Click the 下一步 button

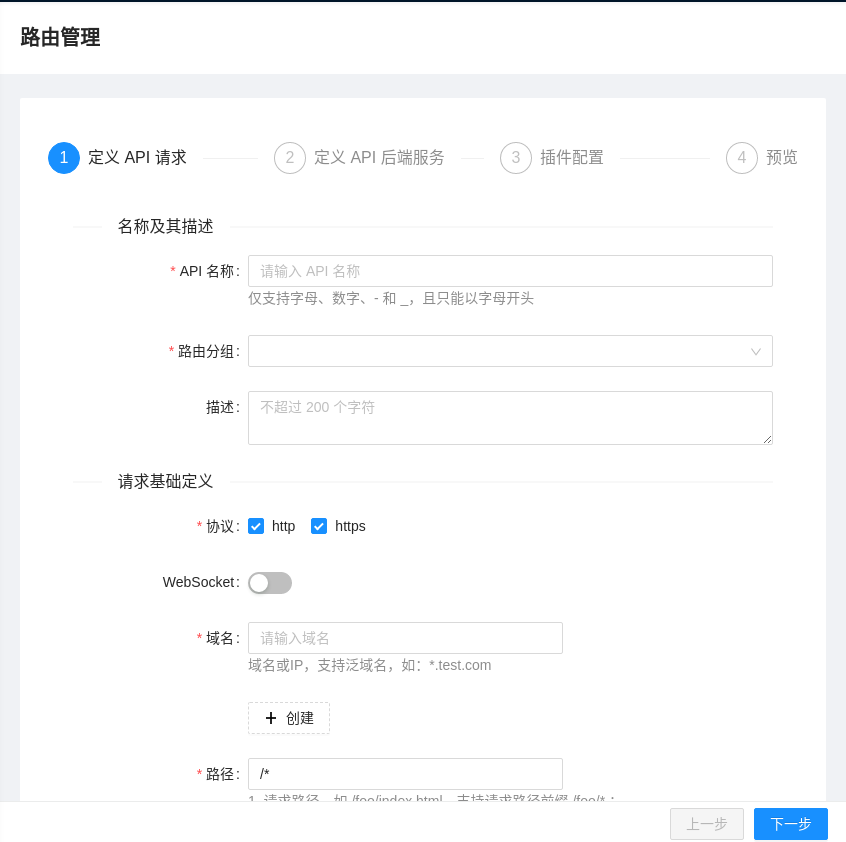coord(791,824)
